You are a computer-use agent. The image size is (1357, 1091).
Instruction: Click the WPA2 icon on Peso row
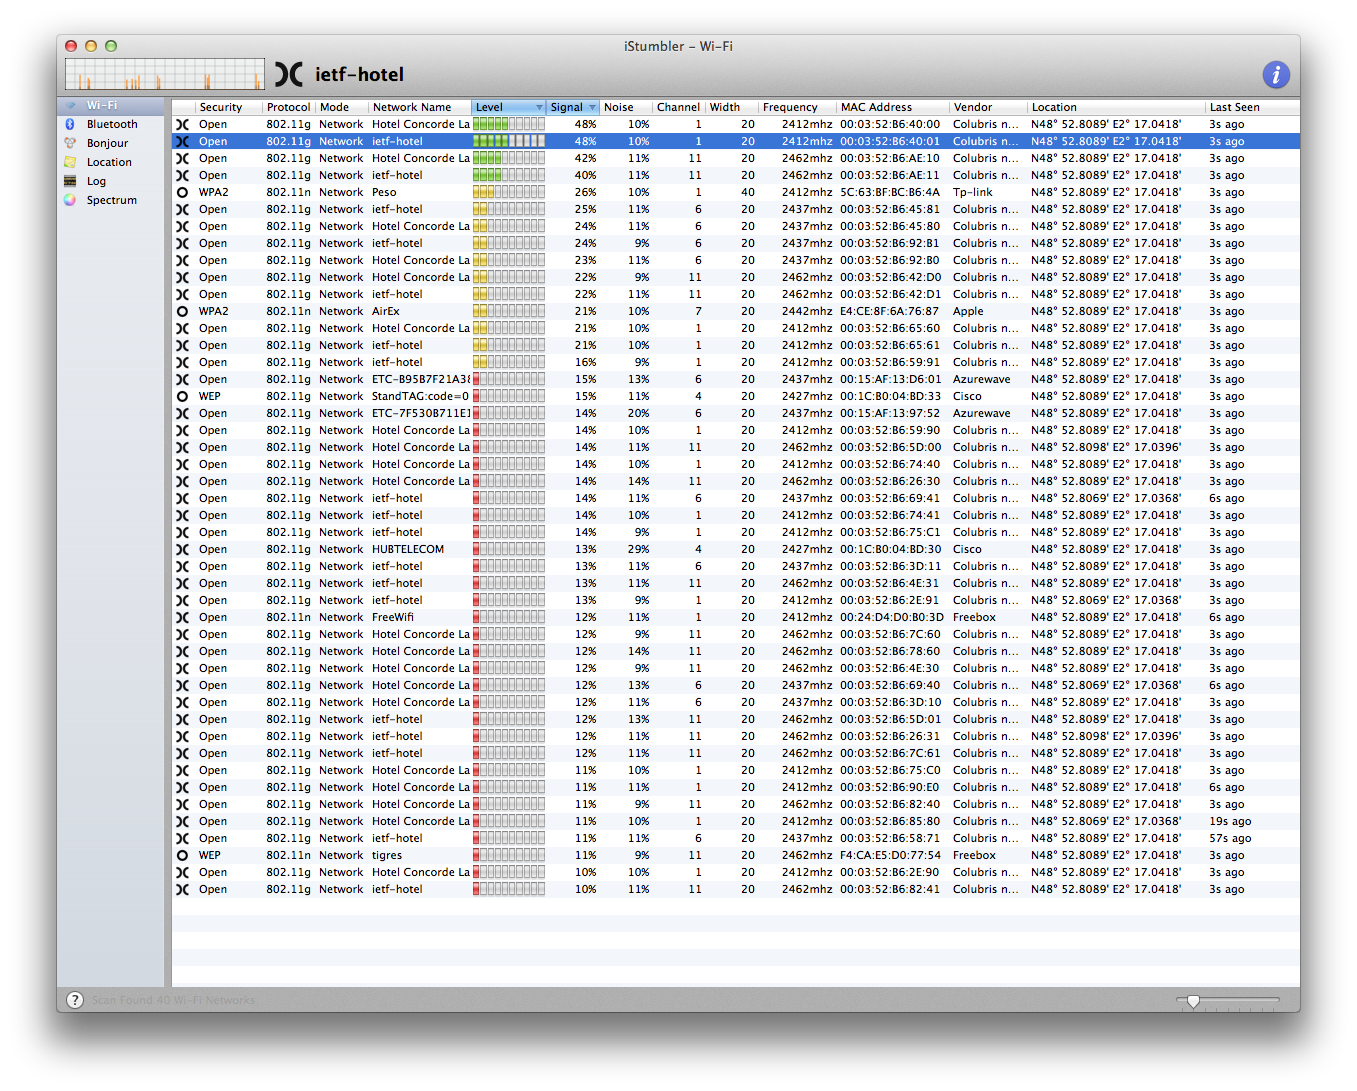tap(182, 192)
